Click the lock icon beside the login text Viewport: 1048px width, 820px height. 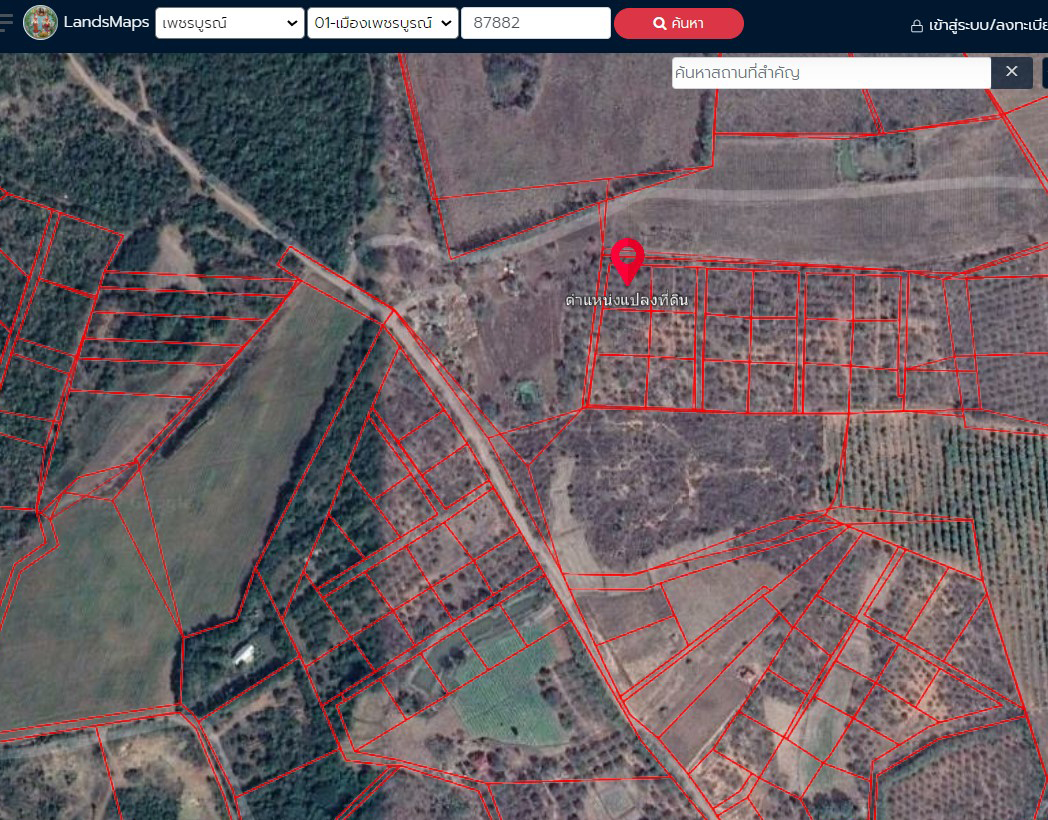(916, 26)
